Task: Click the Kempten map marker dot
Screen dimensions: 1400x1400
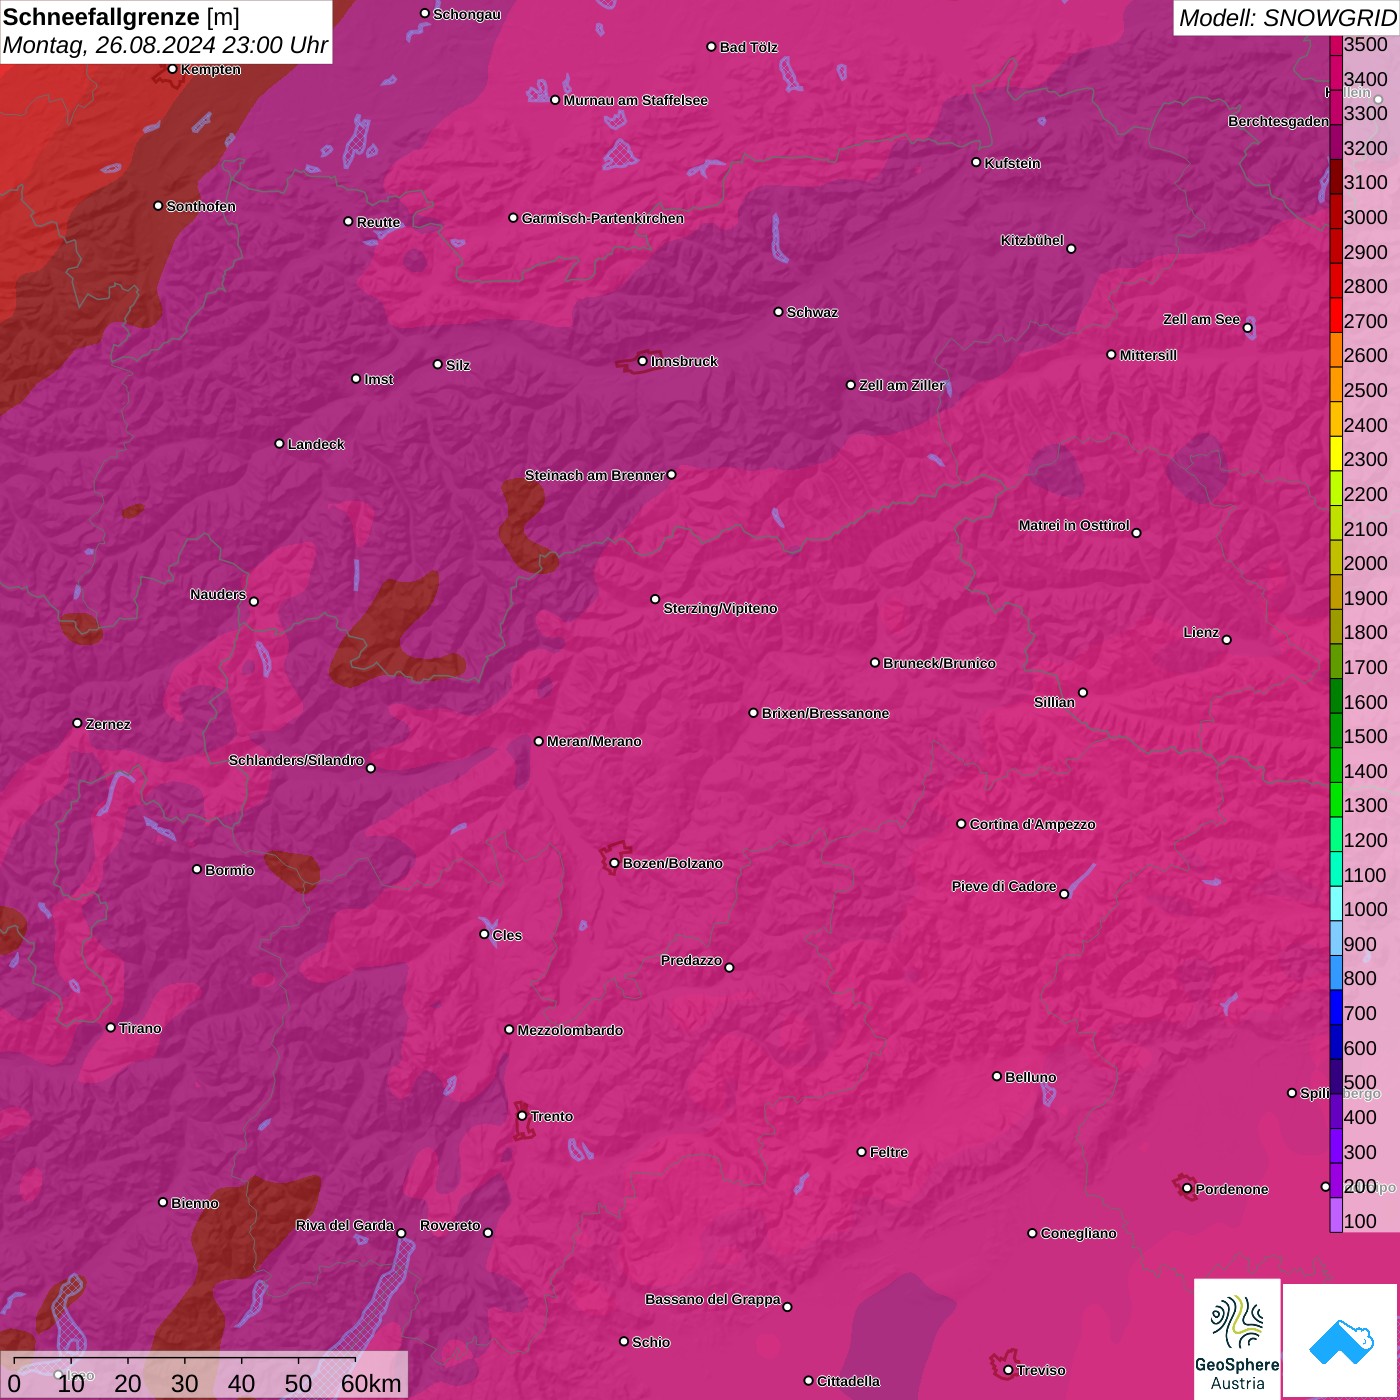Action: click(172, 69)
